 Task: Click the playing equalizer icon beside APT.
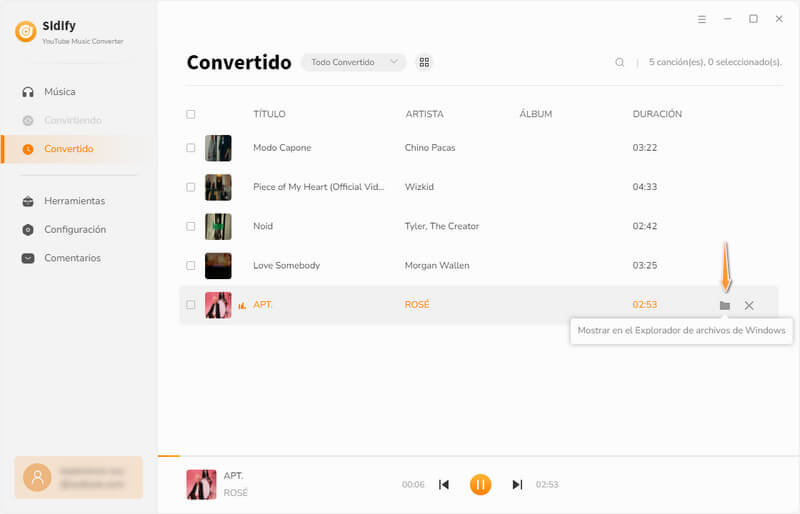coord(242,306)
